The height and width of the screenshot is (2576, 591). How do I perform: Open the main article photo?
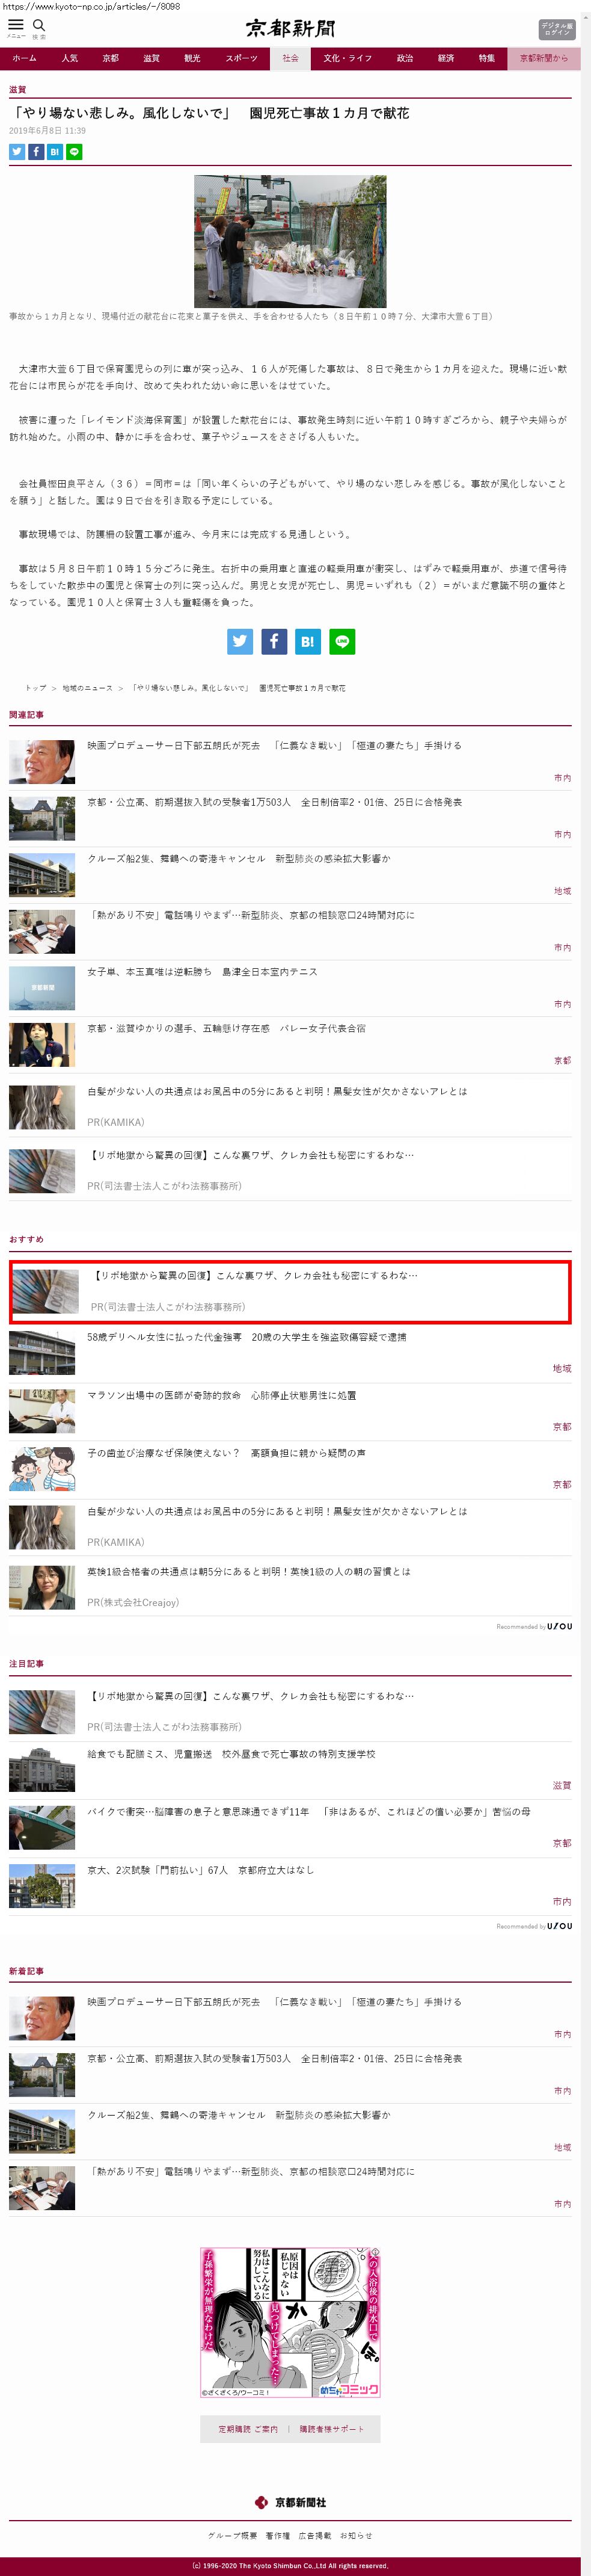[x=290, y=241]
